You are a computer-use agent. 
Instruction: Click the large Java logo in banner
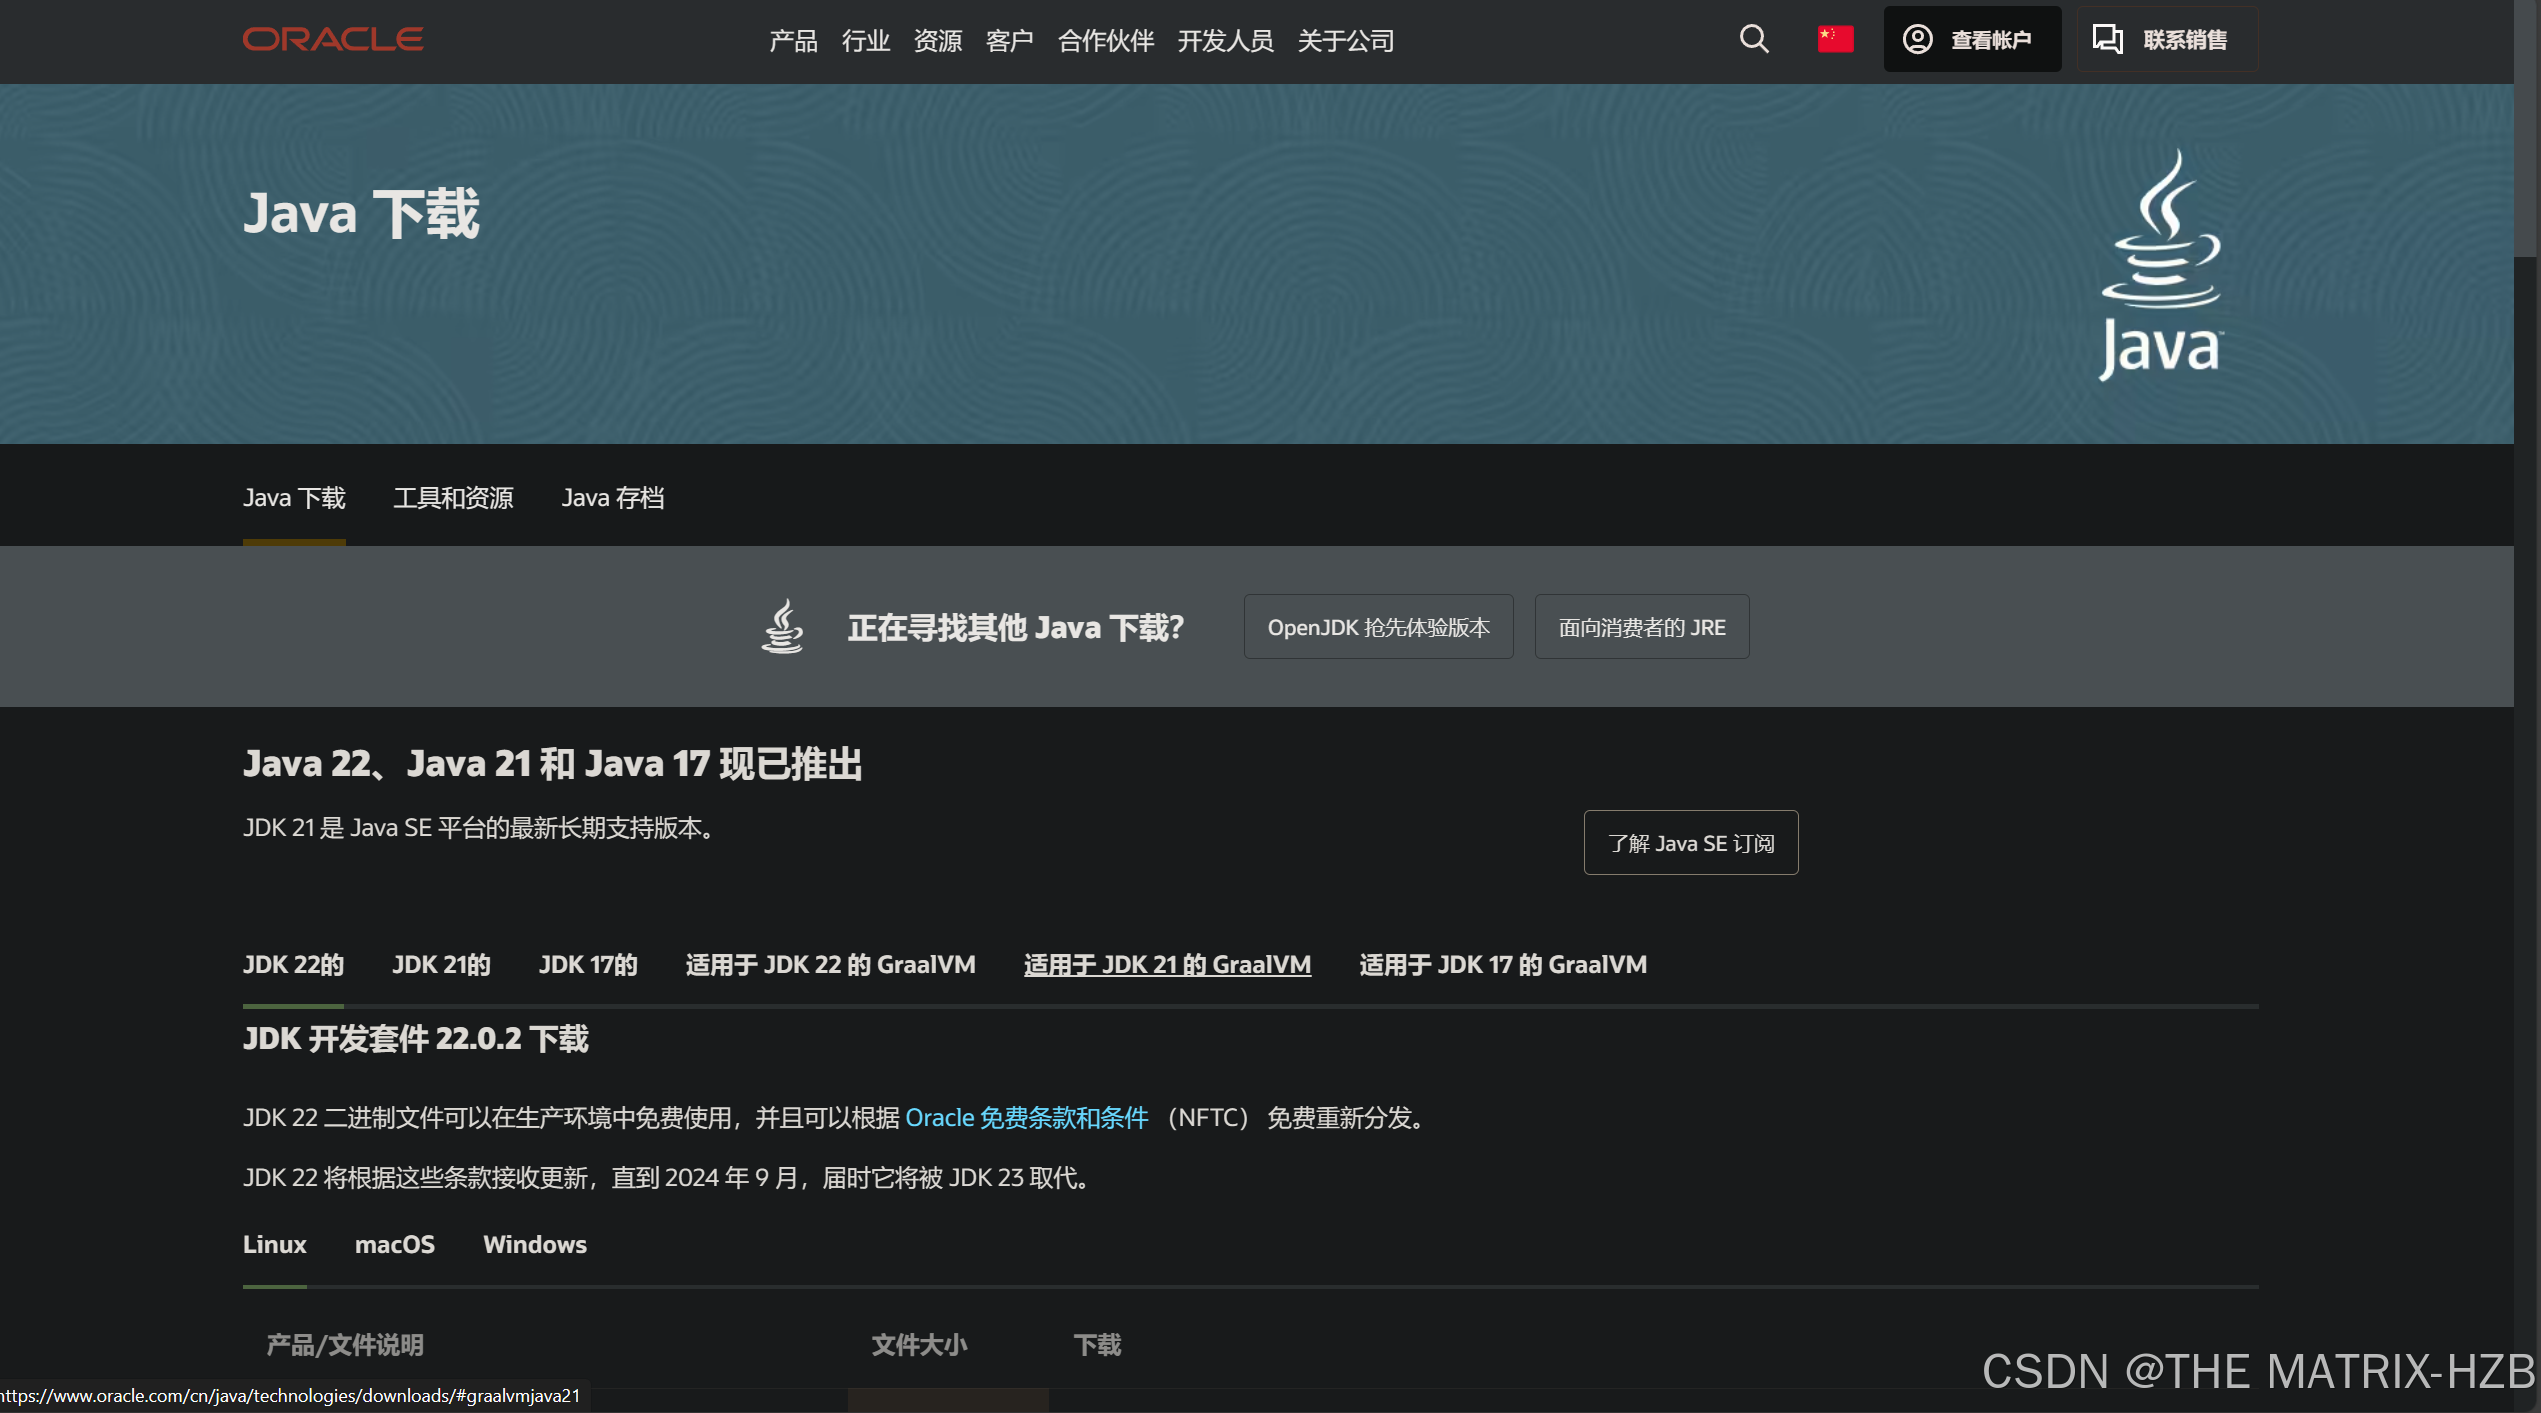[2161, 265]
